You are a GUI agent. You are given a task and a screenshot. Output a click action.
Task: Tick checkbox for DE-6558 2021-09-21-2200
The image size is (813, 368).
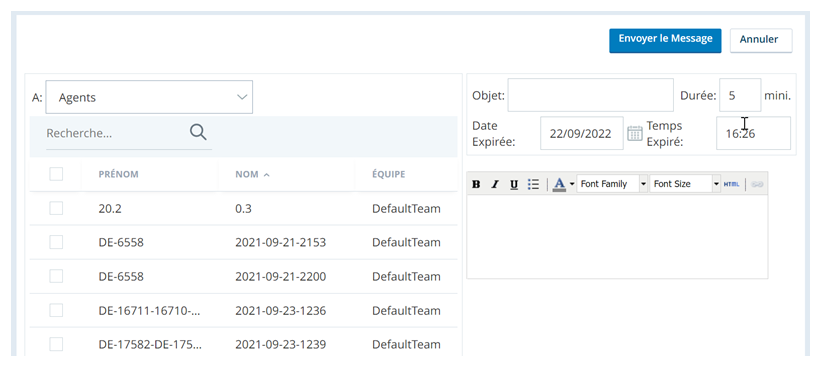(x=56, y=276)
